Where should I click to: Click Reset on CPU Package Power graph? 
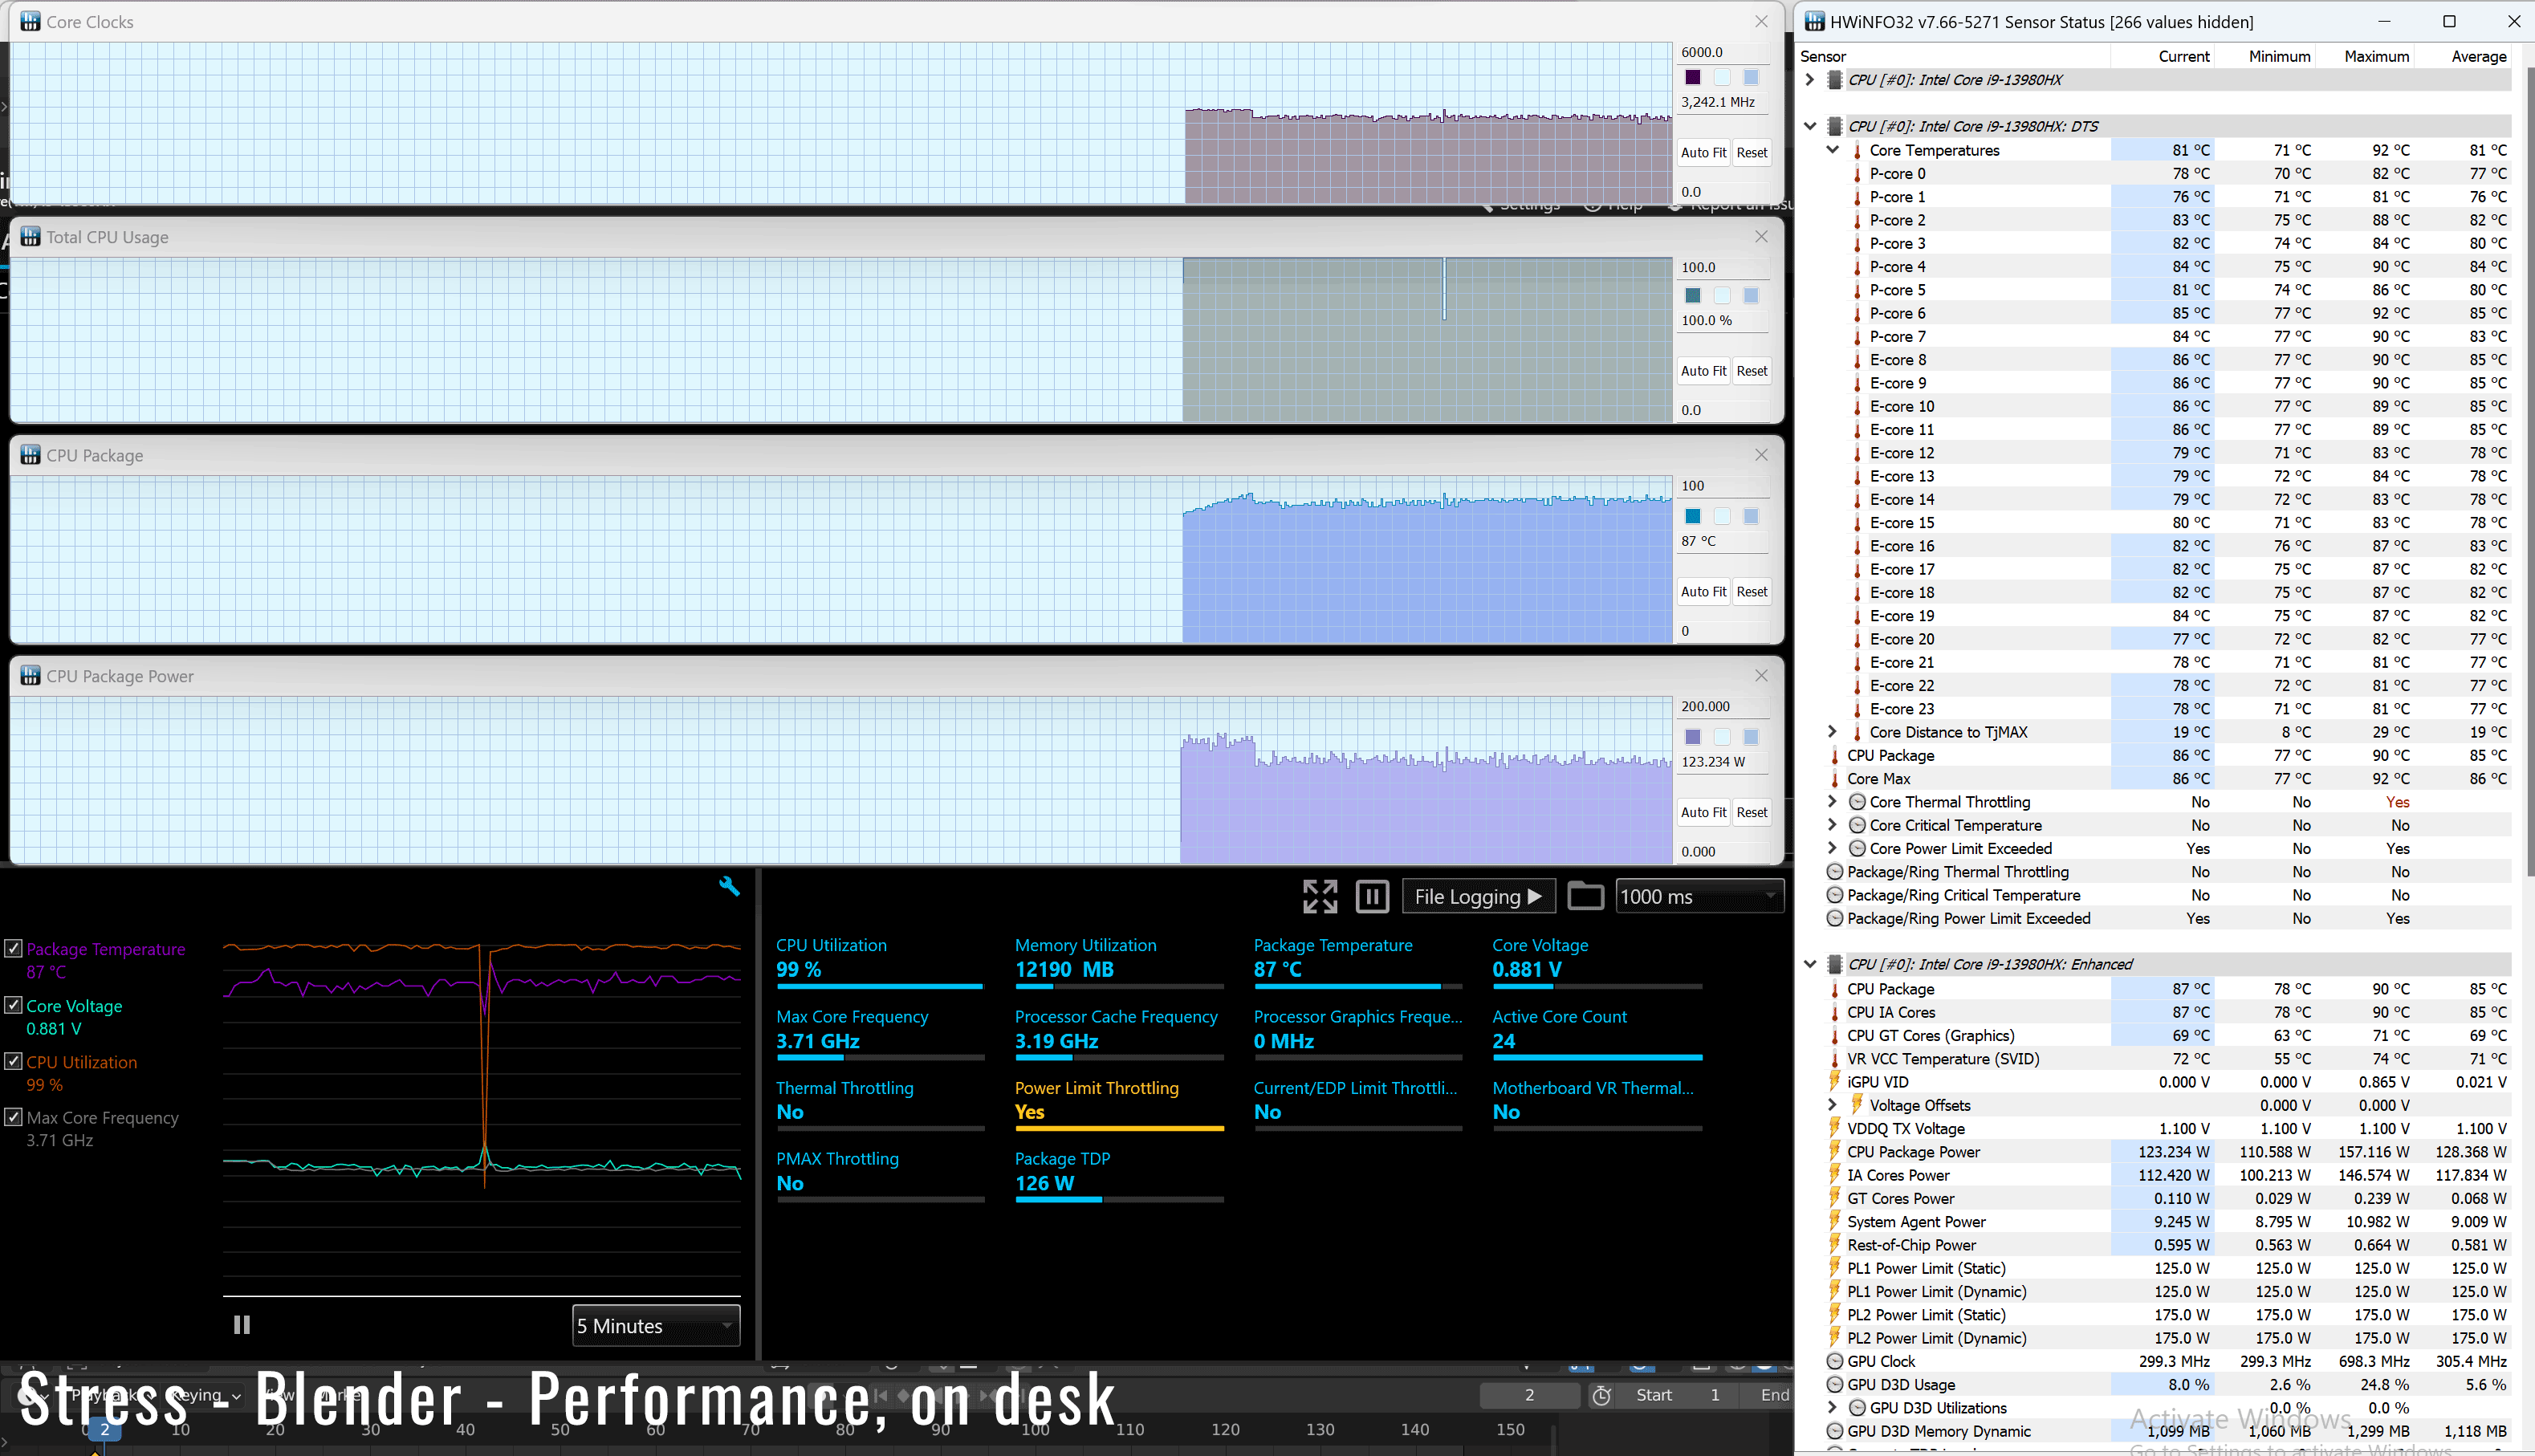coord(1751,812)
